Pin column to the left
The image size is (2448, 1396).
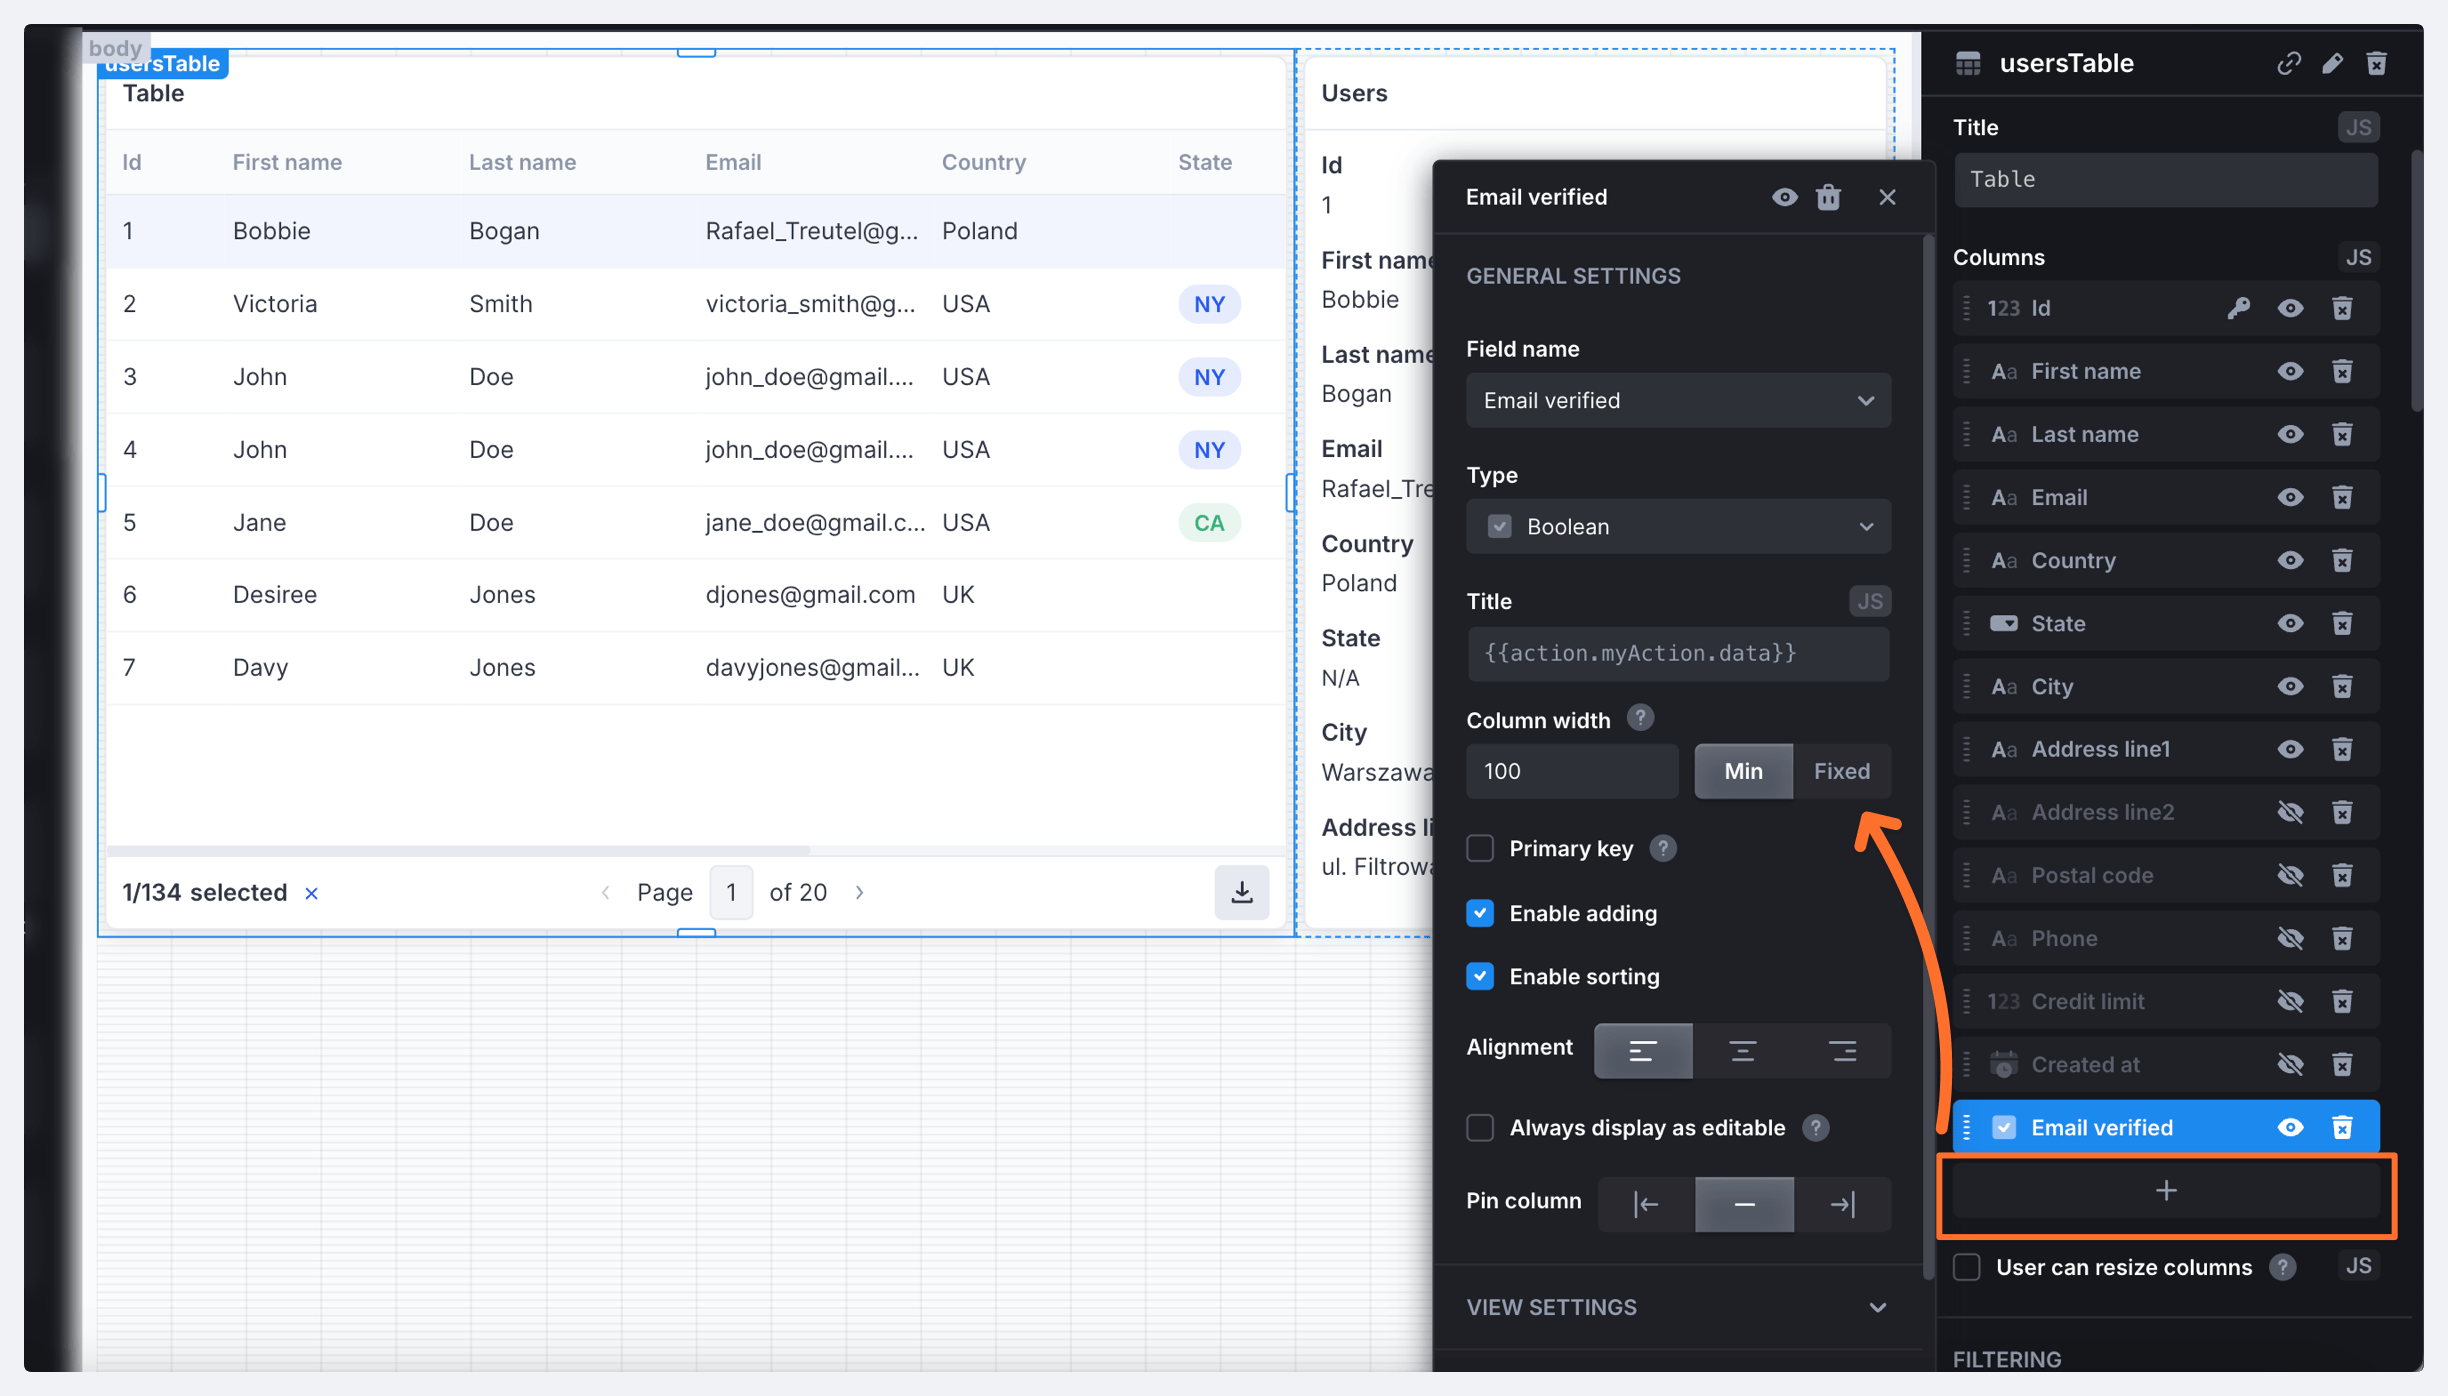tap(1646, 1204)
